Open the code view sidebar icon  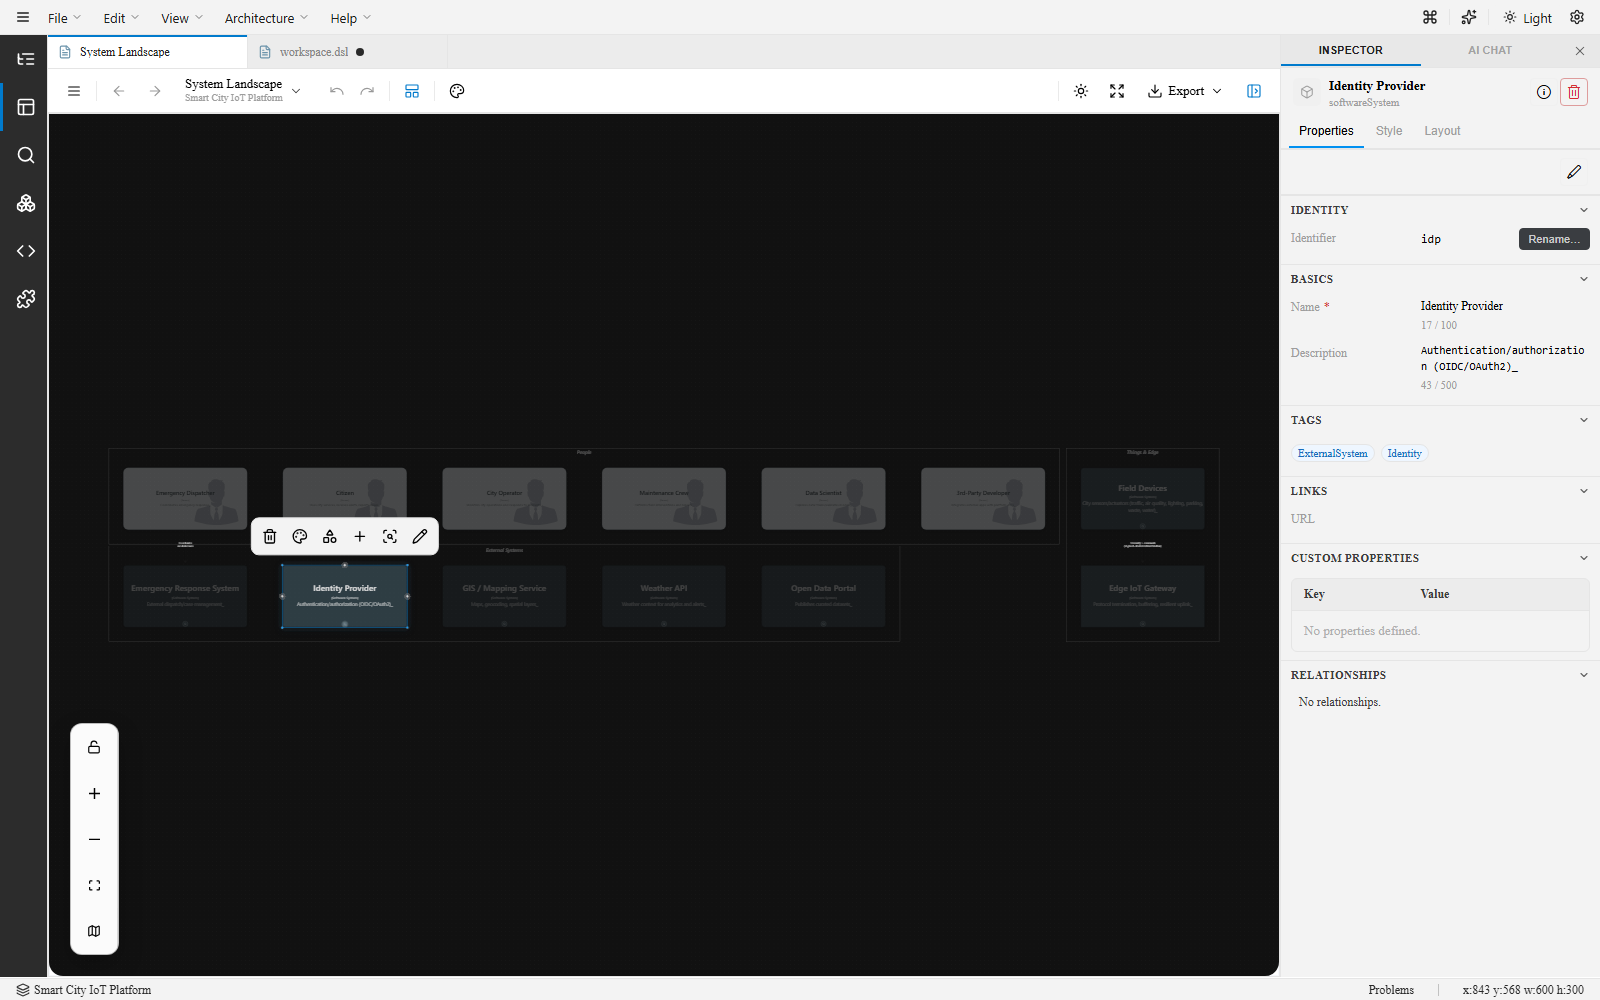click(x=26, y=251)
